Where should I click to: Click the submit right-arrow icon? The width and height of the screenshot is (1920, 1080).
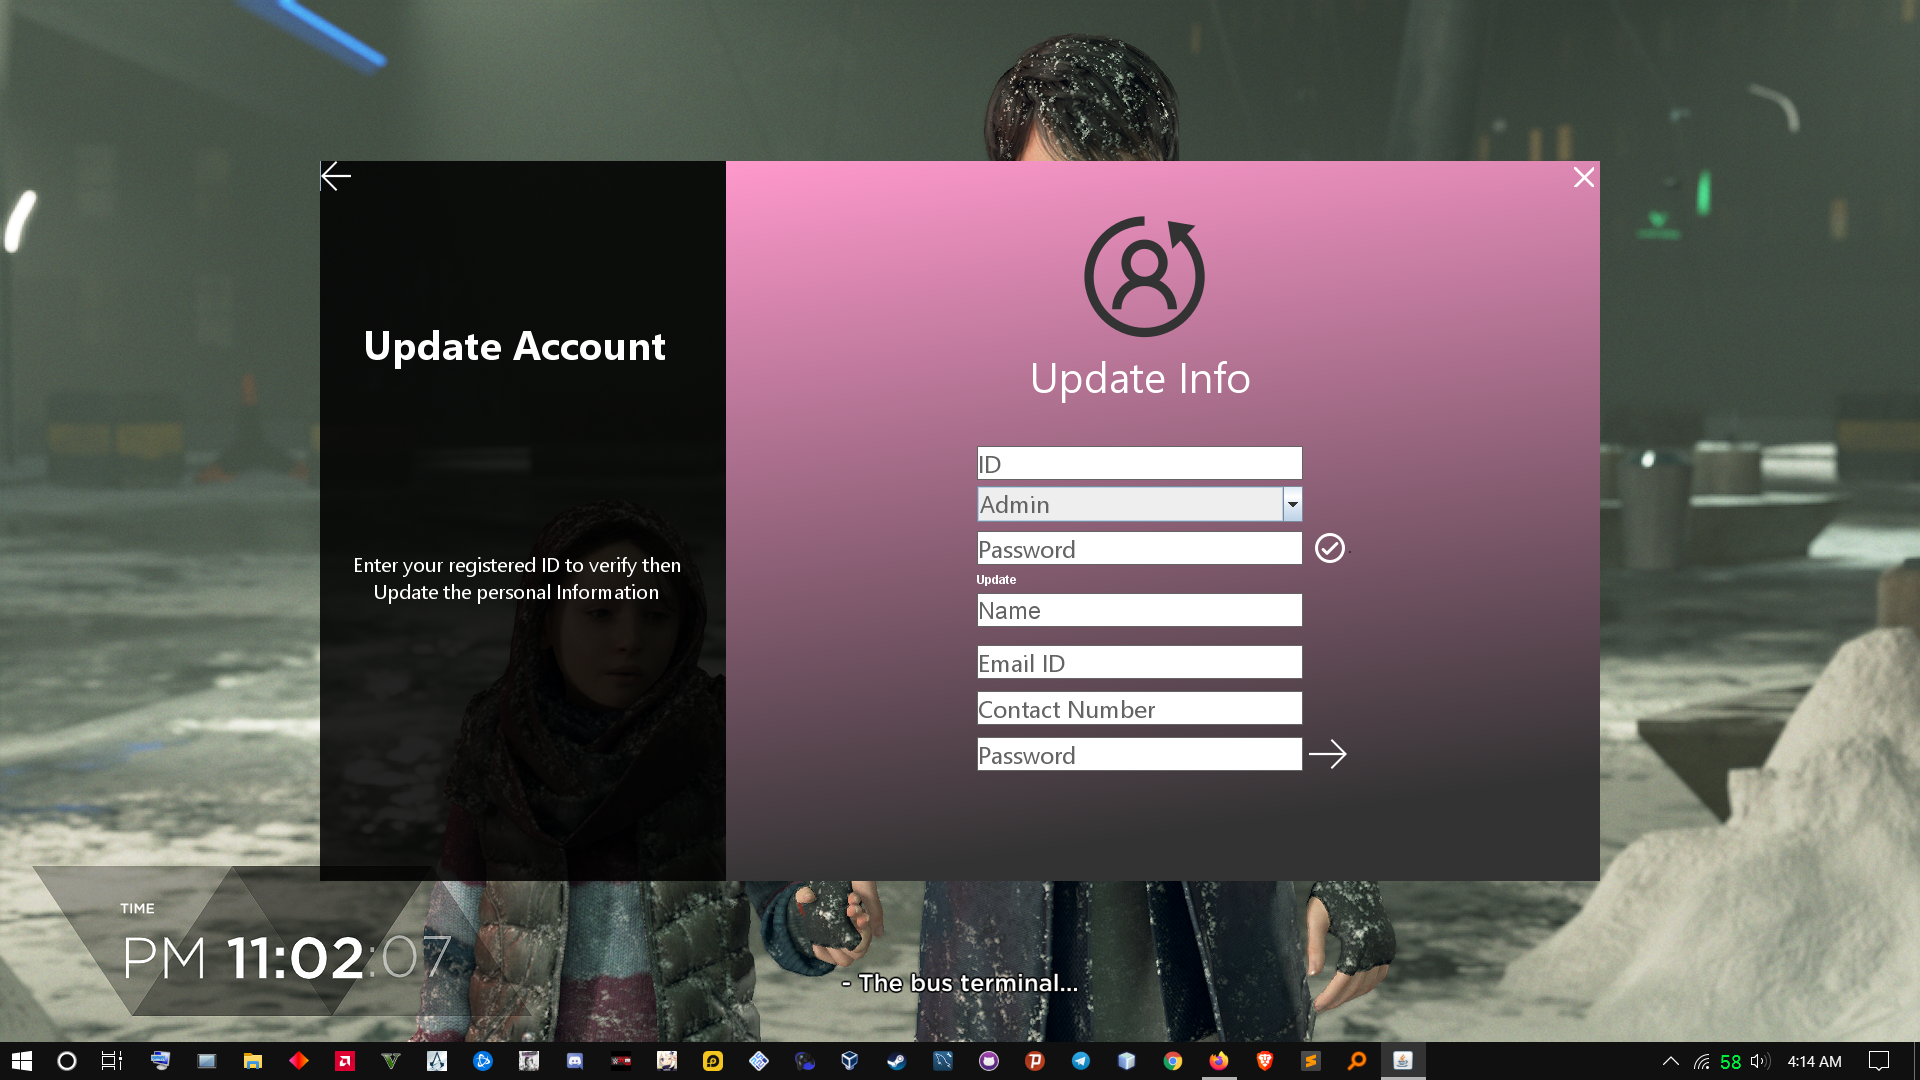pyautogui.click(x=1327, y=754)
